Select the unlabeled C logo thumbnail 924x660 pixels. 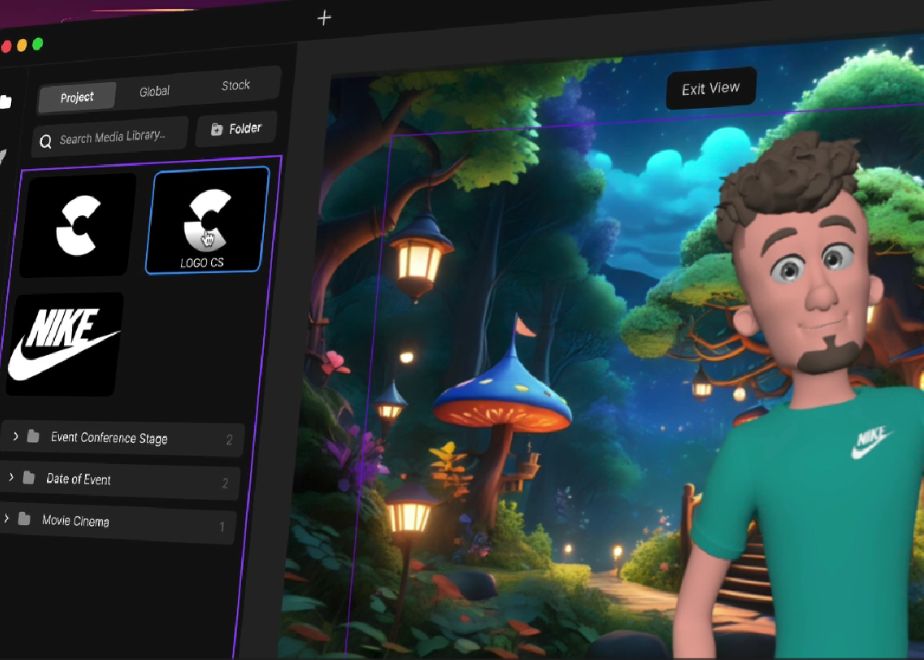[x=78, y=224]
